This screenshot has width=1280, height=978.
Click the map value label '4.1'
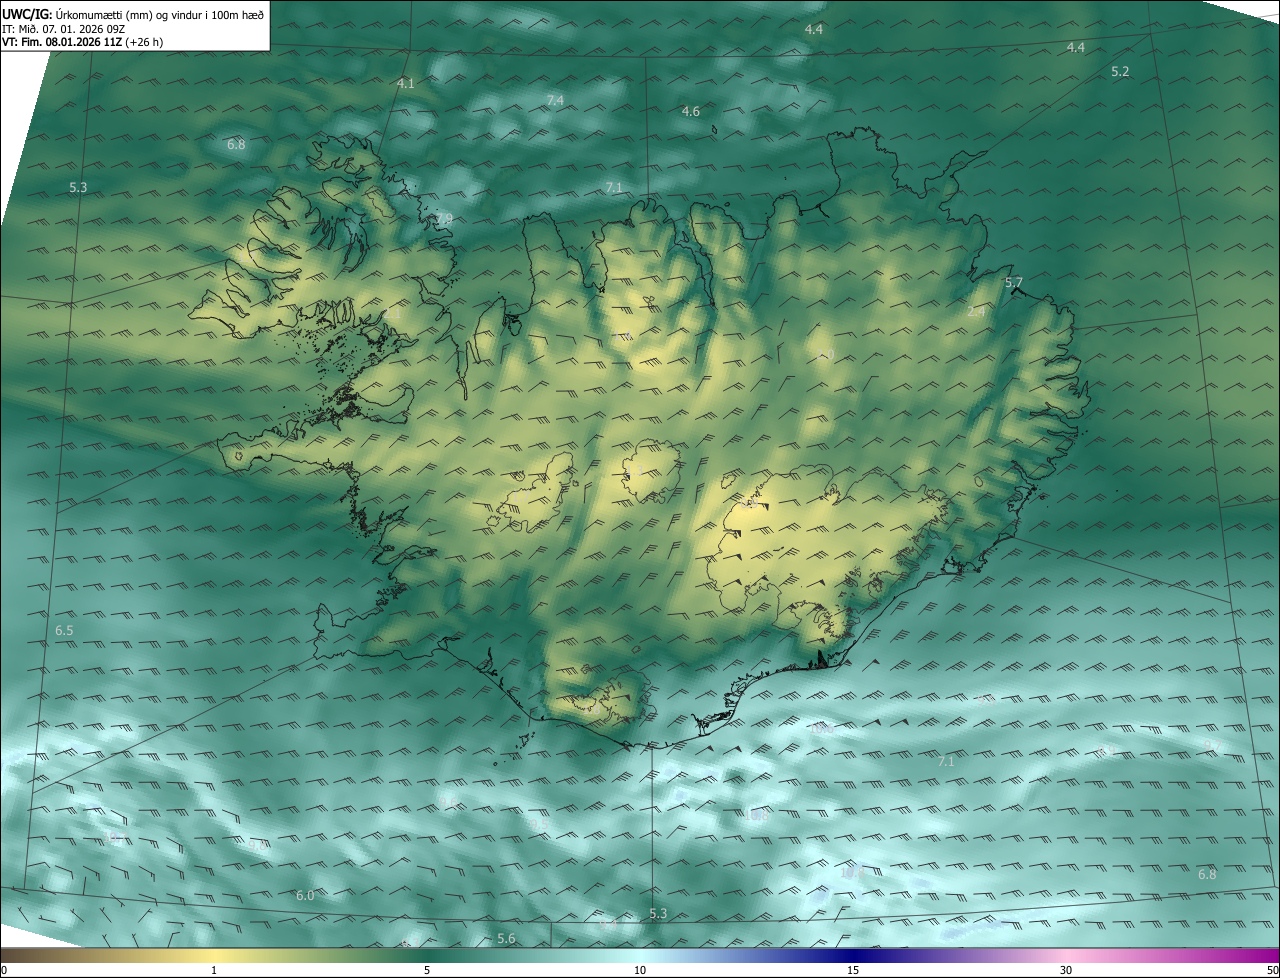(x=405, y=84)
